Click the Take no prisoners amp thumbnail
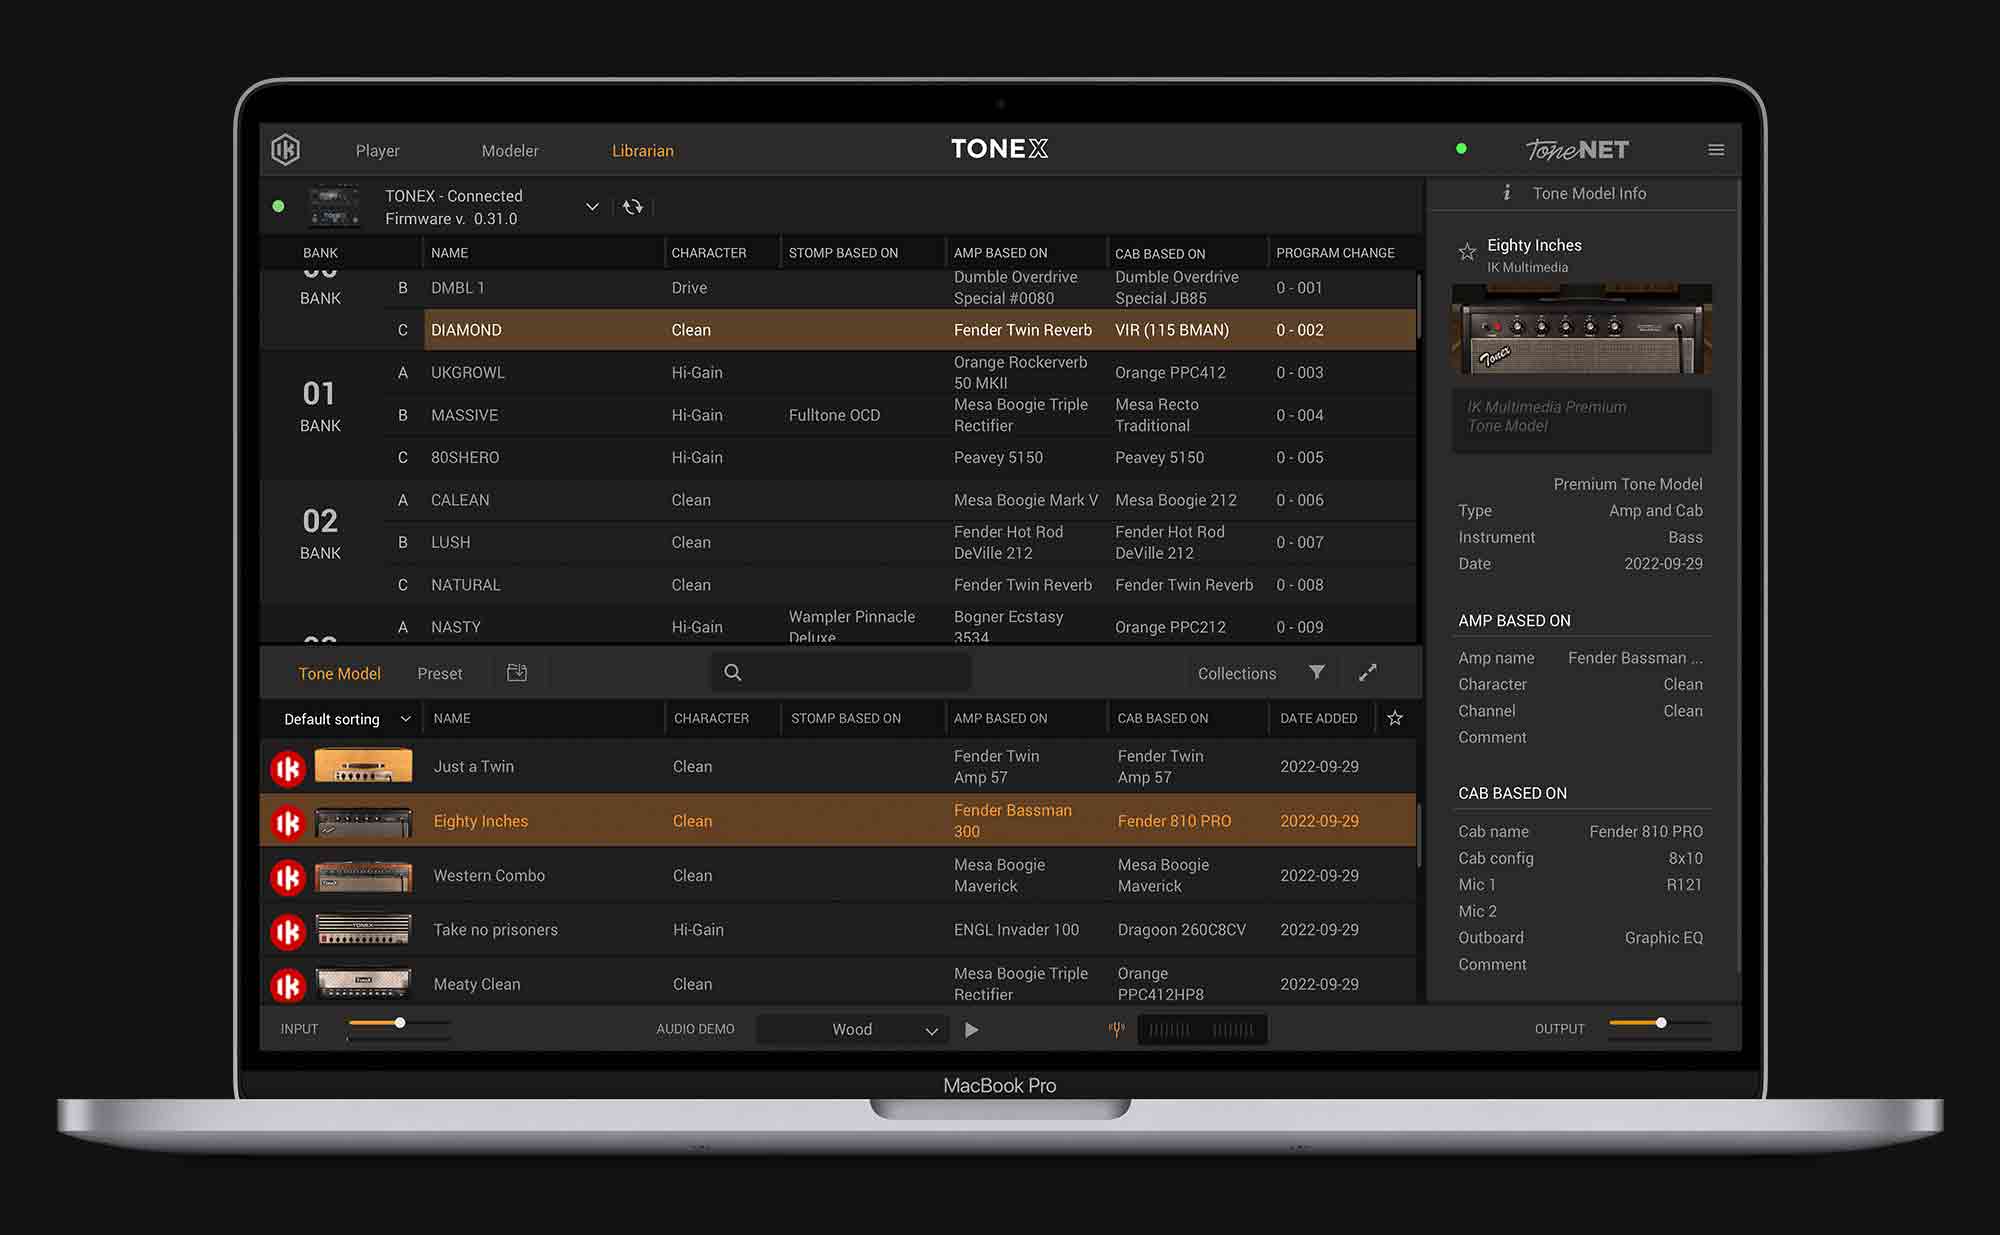The width and height of the screenshot is (2000, 1235). [363, 930]
